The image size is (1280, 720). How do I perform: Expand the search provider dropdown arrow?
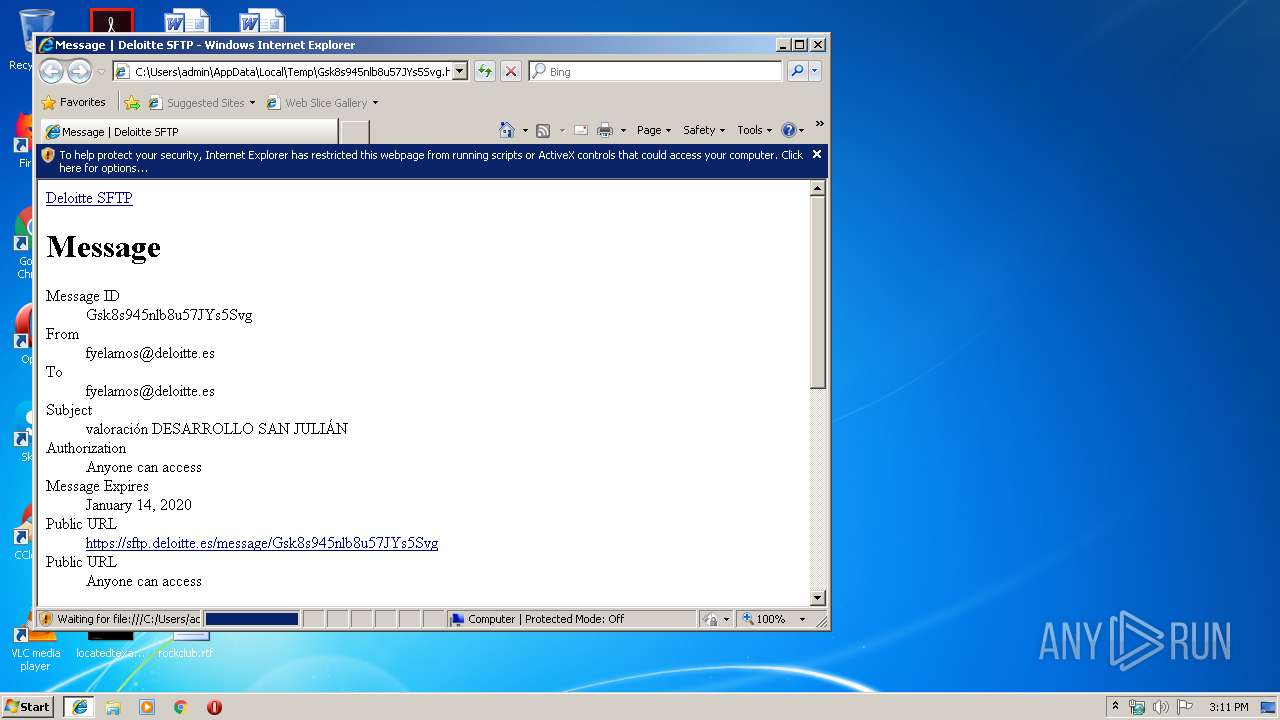tap(815, 71)
